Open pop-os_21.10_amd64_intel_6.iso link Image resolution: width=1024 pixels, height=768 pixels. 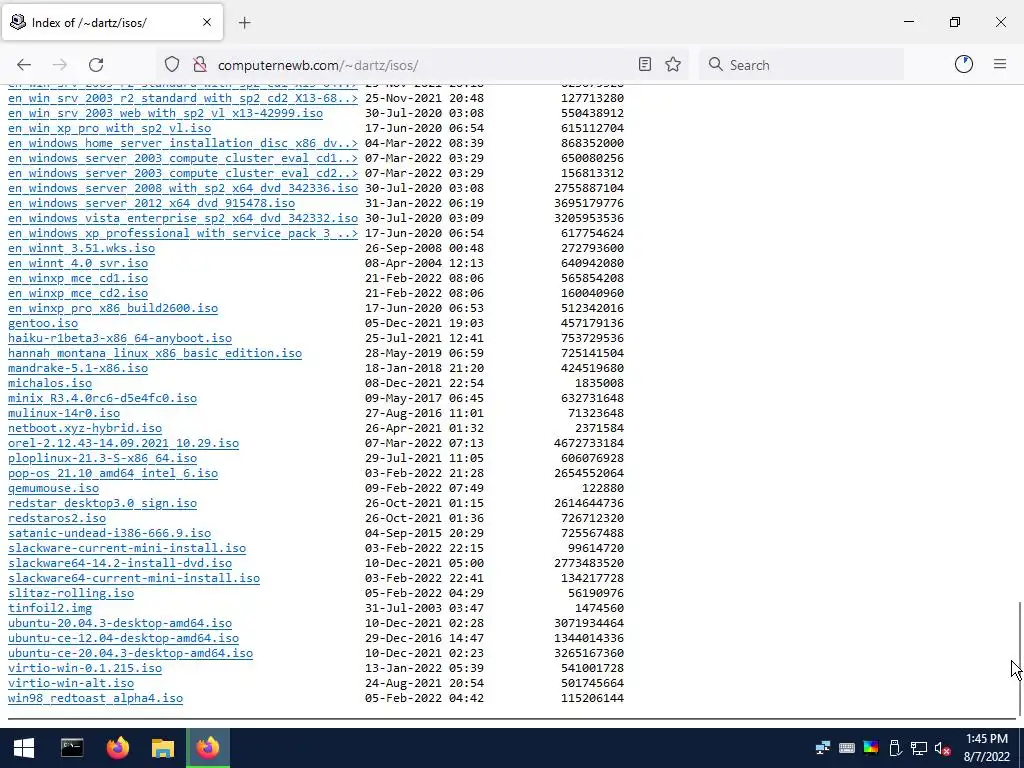pos(113,473)
